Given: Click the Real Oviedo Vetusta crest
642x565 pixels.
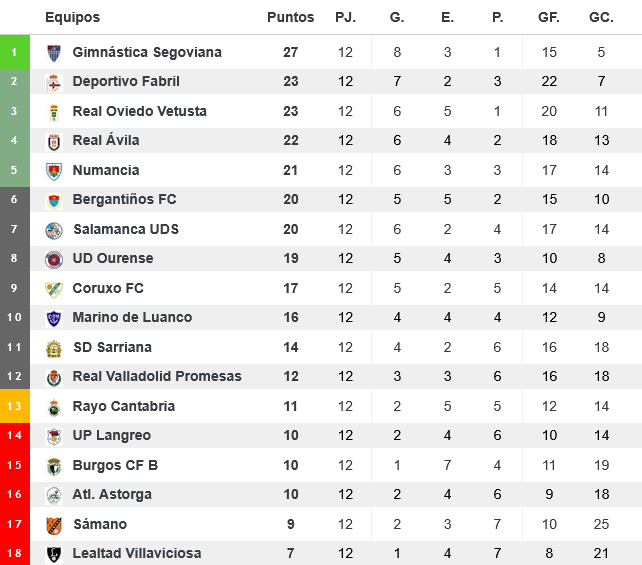Looking at the screenshot, I should [x=54, y=111].
